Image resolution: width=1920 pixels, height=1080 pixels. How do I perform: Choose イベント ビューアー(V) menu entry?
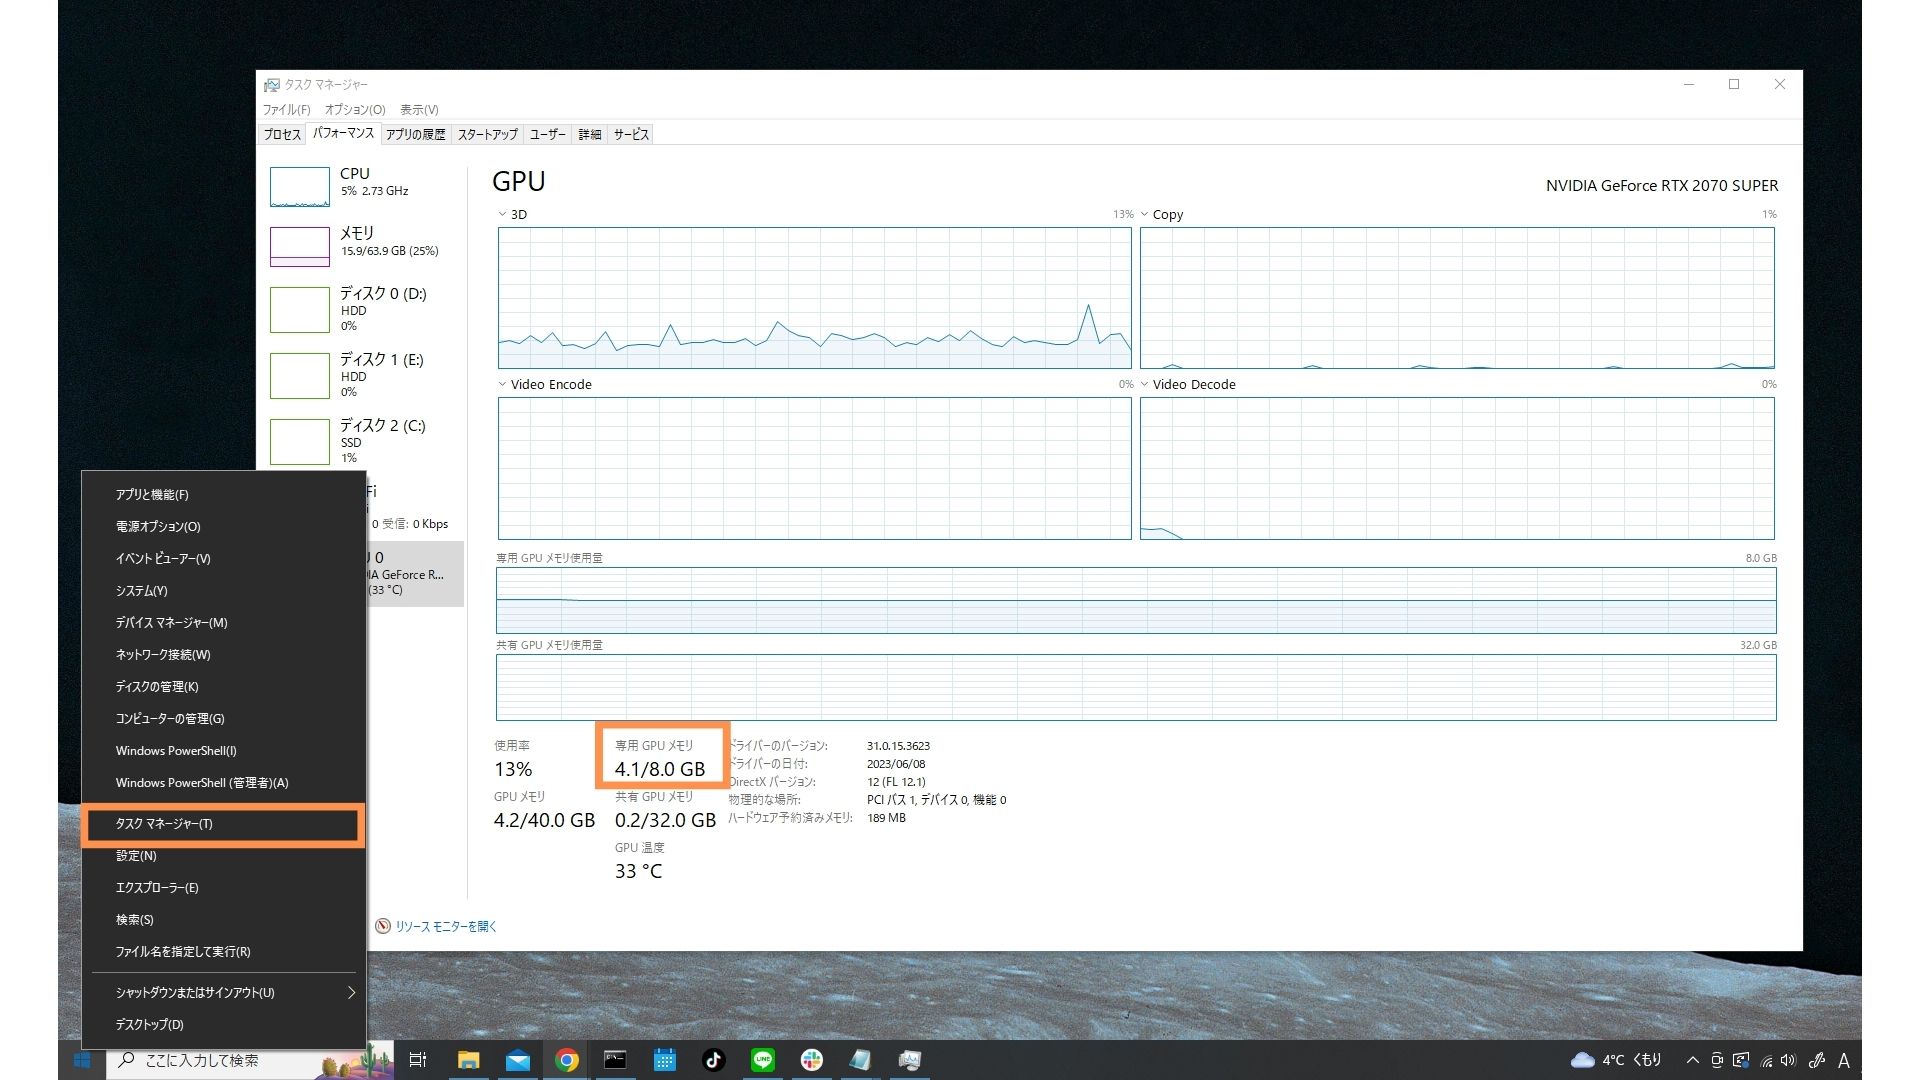pos(224,558)
